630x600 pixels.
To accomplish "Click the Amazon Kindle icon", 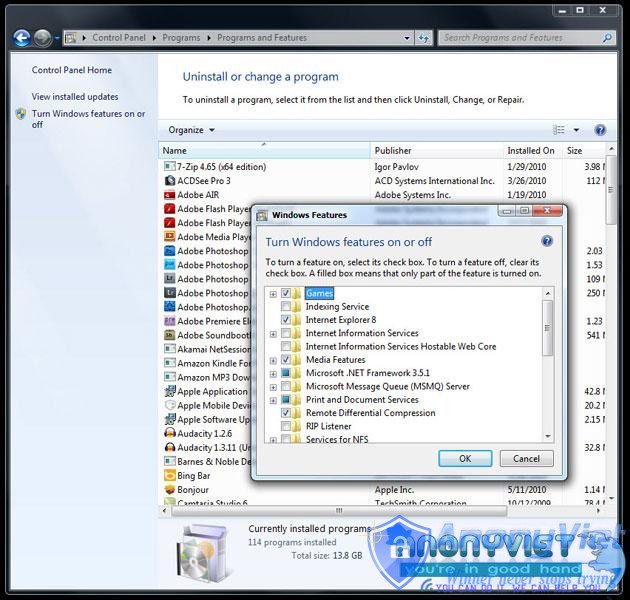I will (x=170, y=363).
